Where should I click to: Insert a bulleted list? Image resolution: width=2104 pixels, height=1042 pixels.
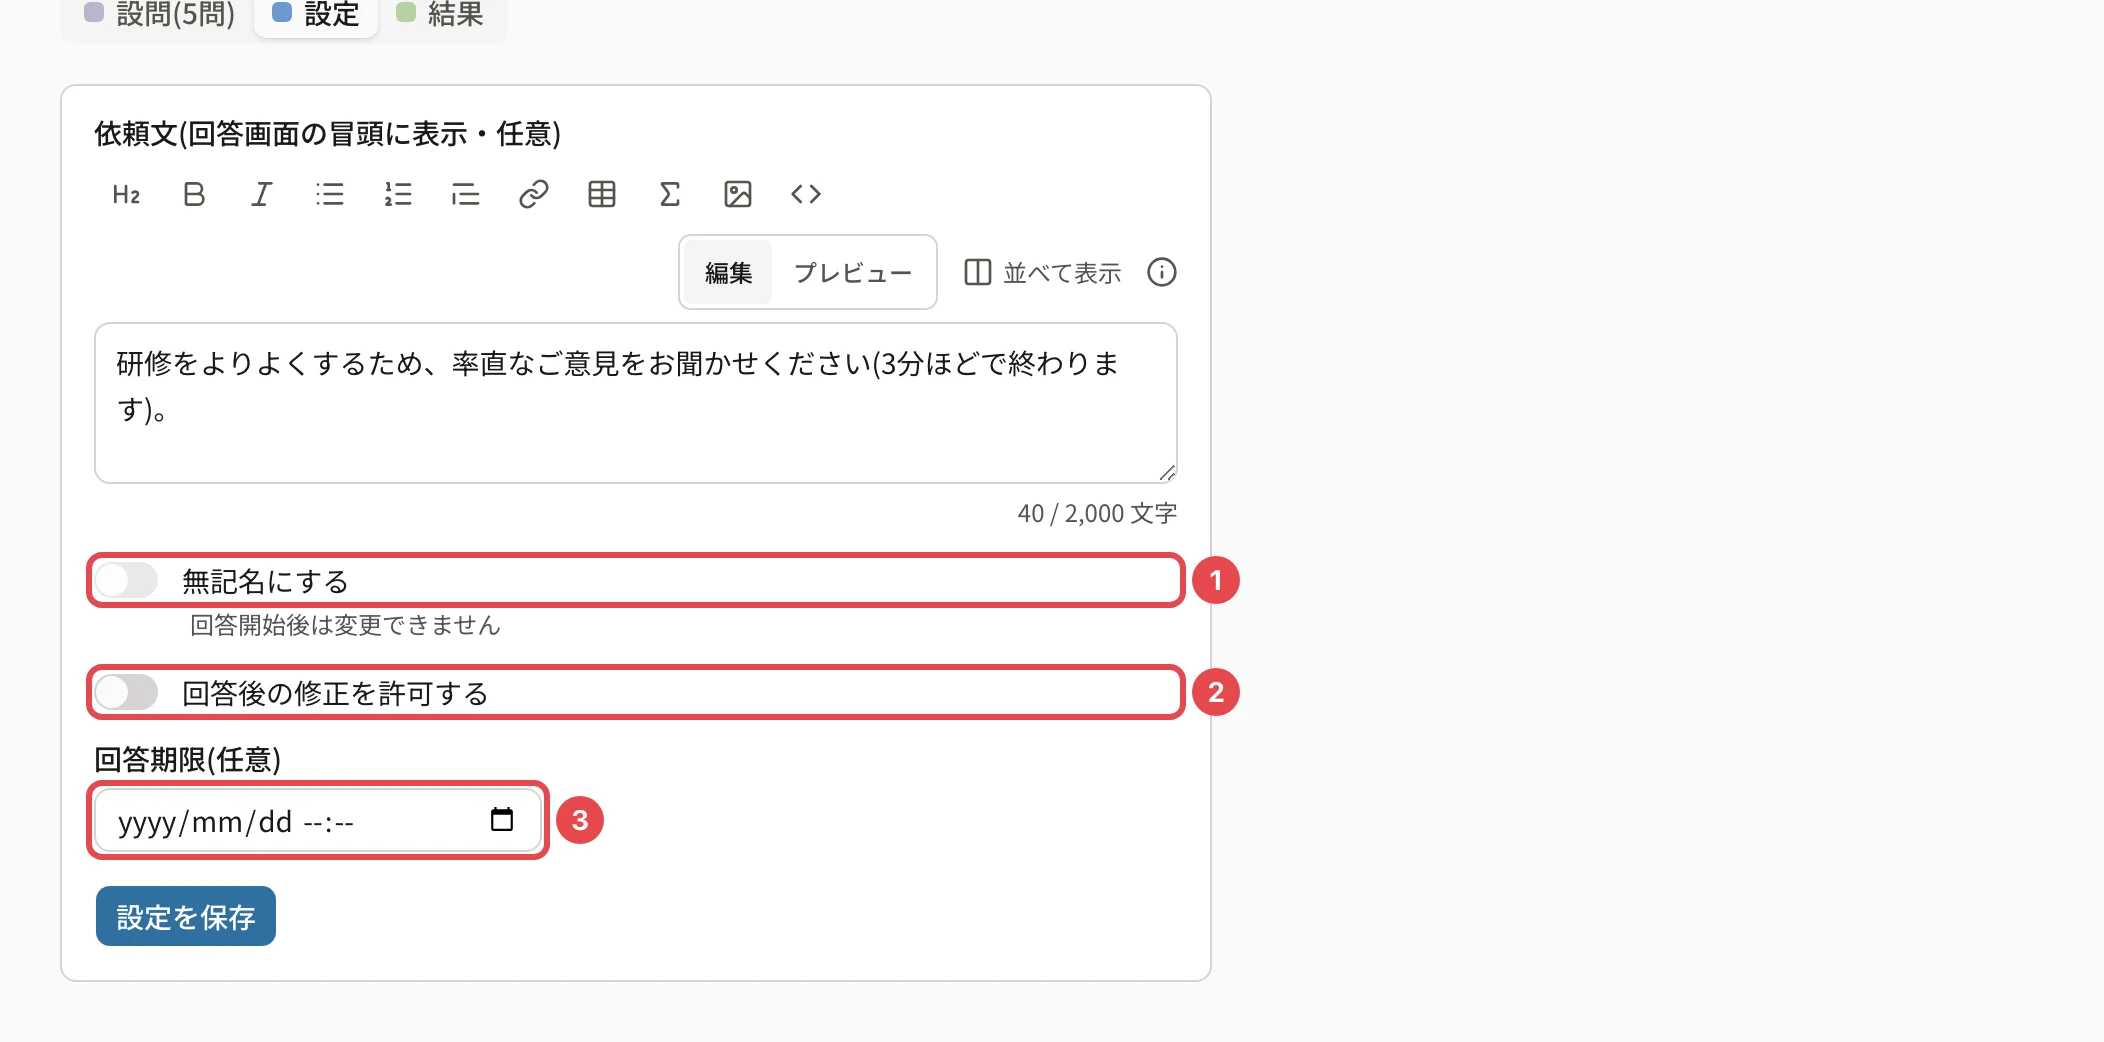(x=330, y=194)
